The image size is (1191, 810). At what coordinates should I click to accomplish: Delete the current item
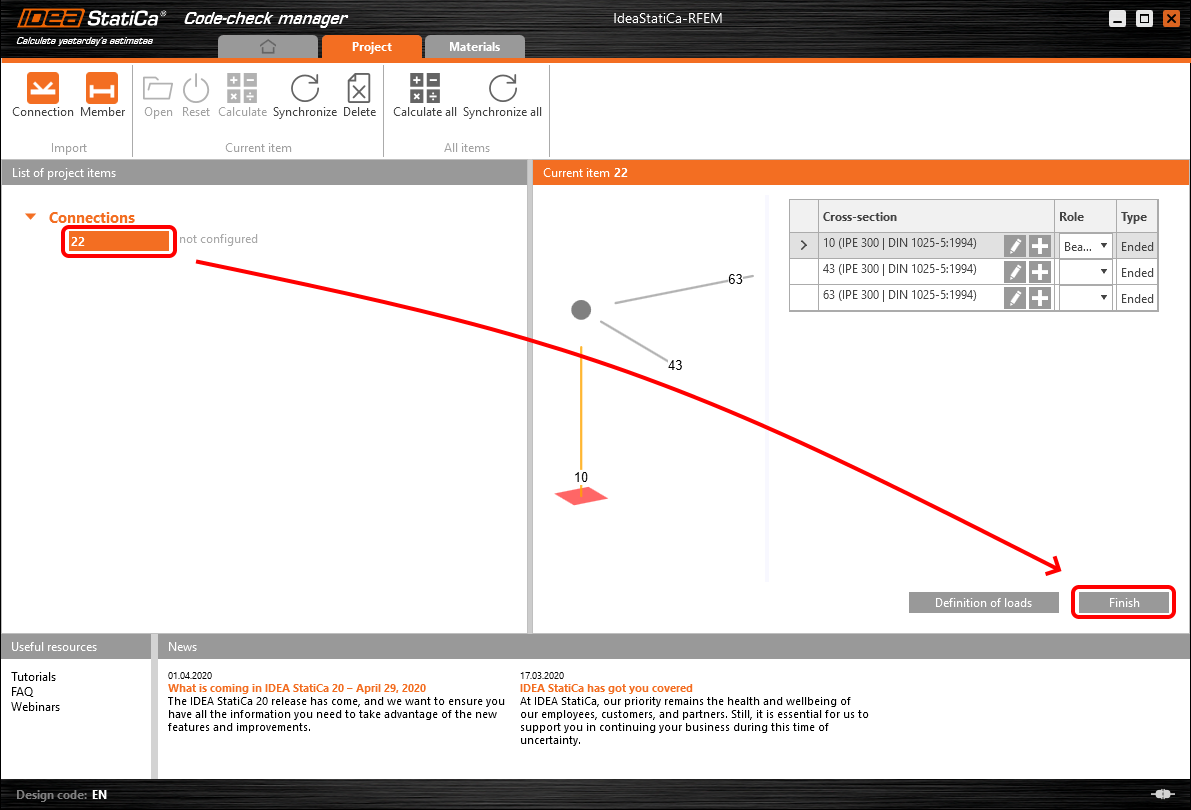tap(359, 95)
